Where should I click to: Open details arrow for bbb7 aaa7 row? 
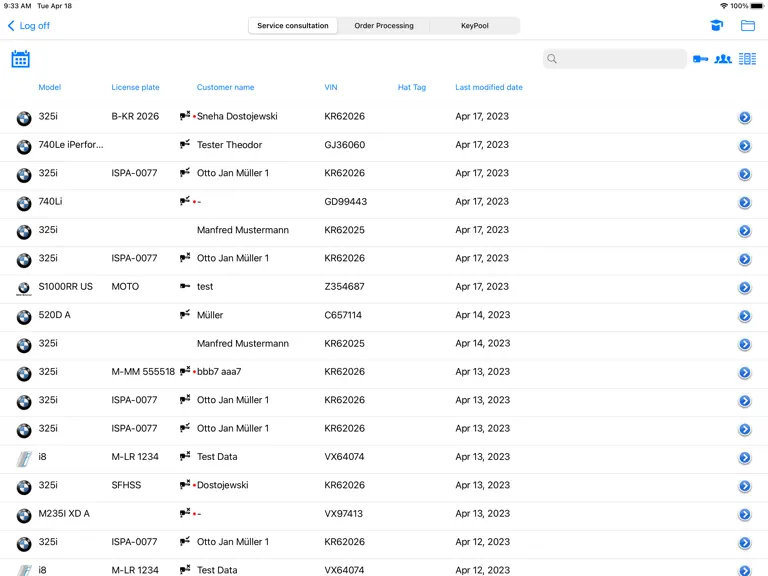point(744,373)
